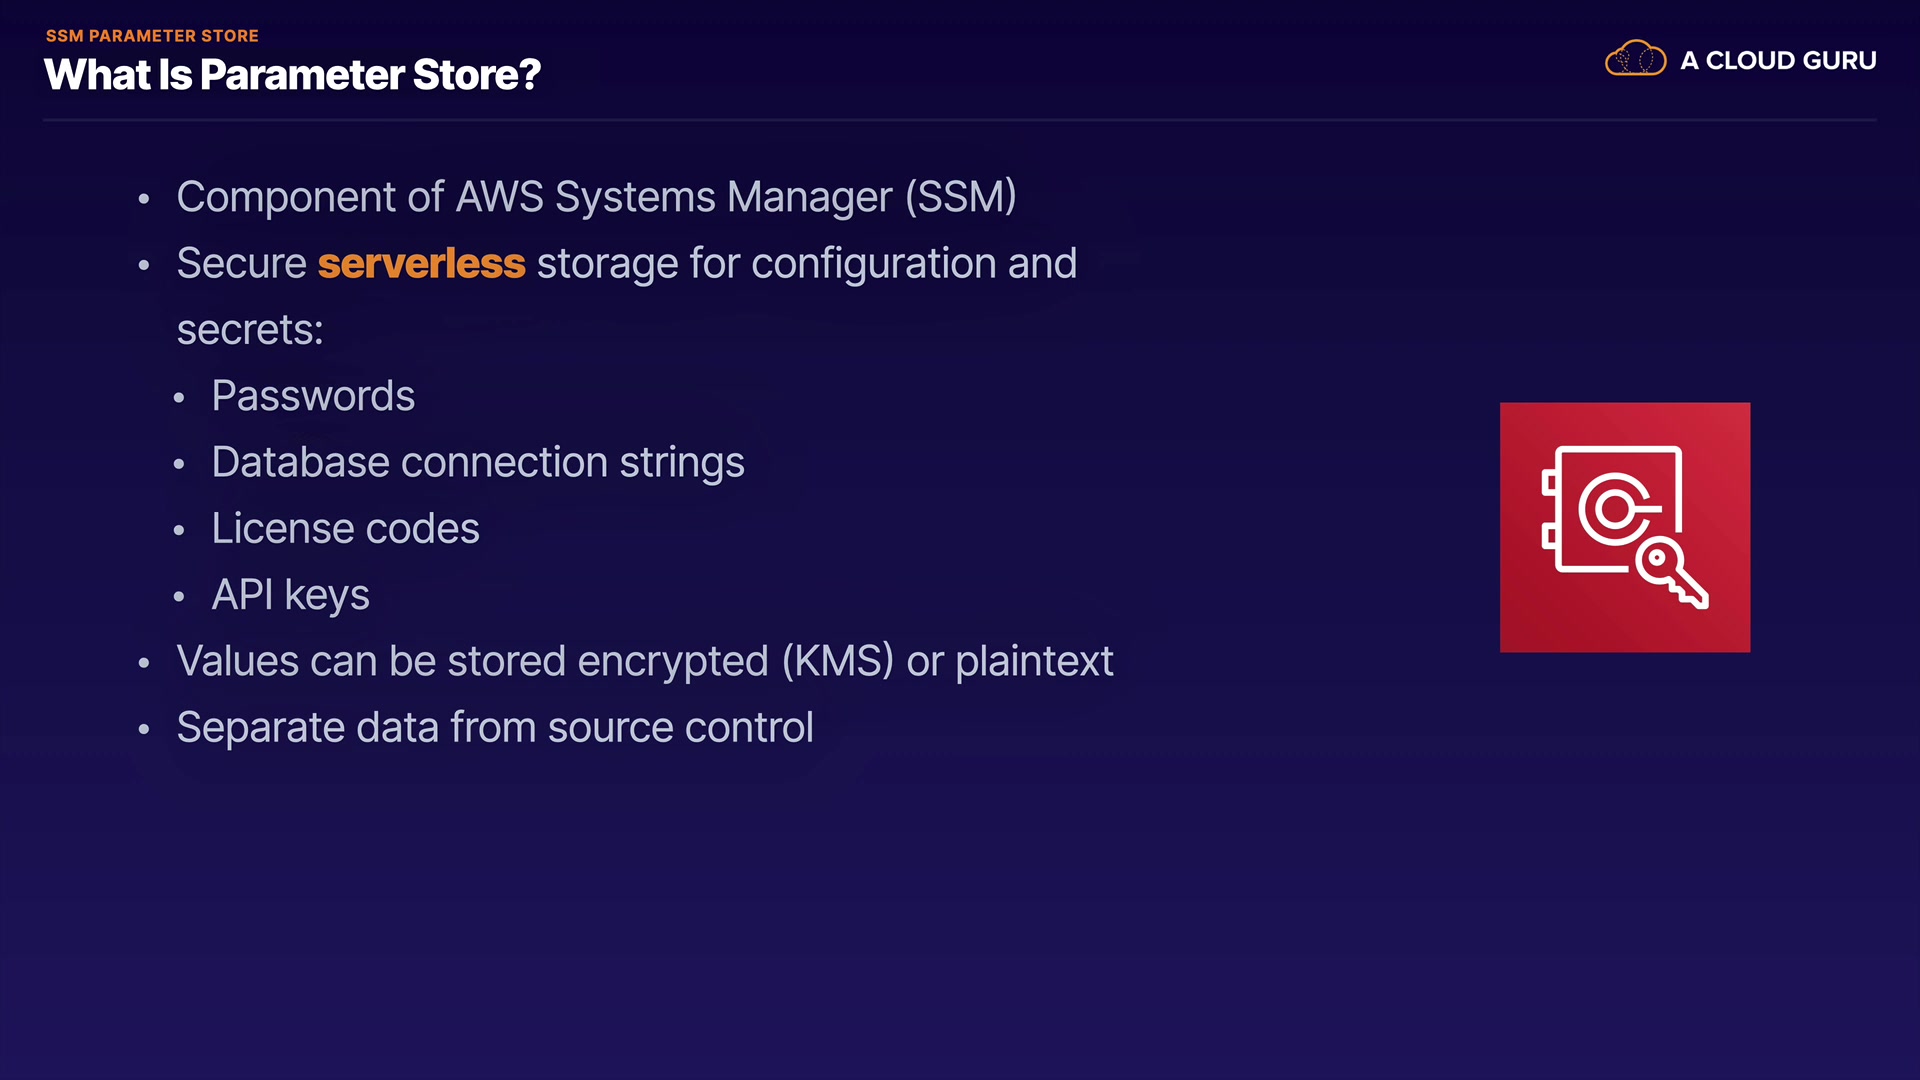This screenshot has width=1920, height=1080.
Task: Click the safe dial circle in the red icon
Action: pos(1612,510)
